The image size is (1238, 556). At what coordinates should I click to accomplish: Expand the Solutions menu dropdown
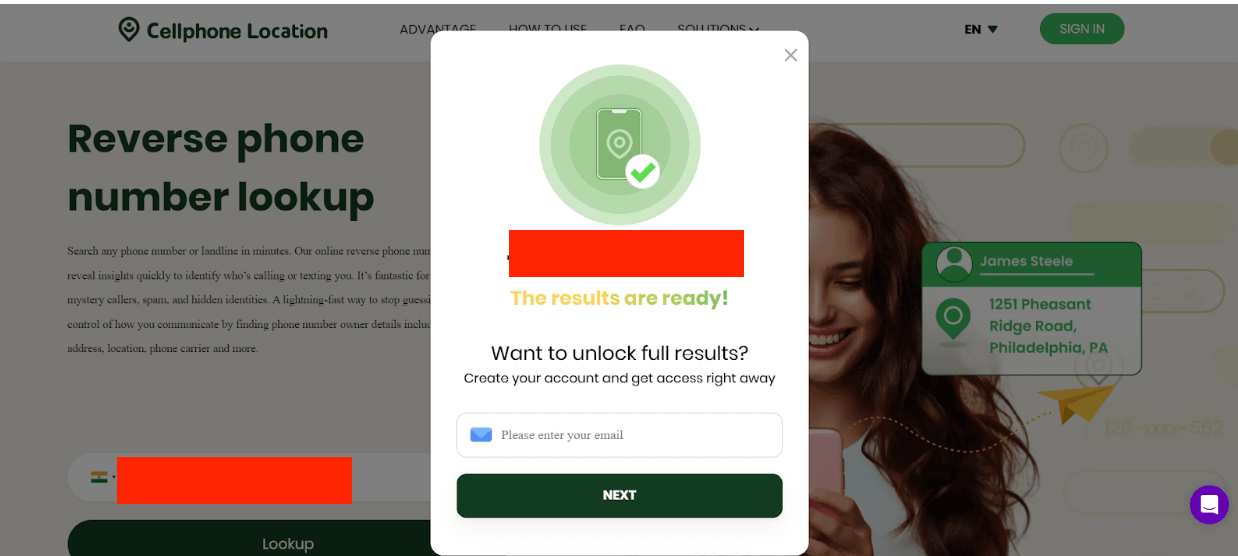tap(718, 29)
